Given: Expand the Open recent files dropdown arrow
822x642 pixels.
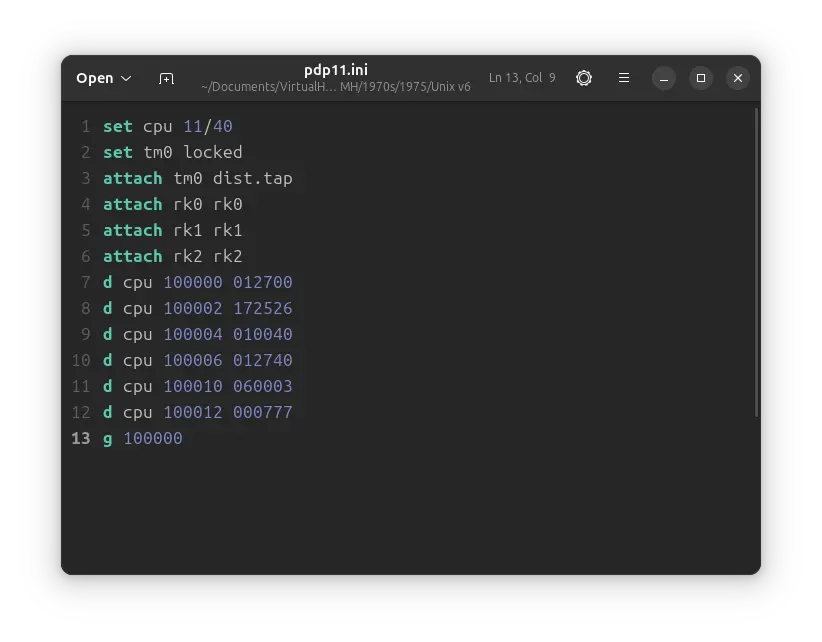Looking at the screenshot, I should [x=126, y=78].
